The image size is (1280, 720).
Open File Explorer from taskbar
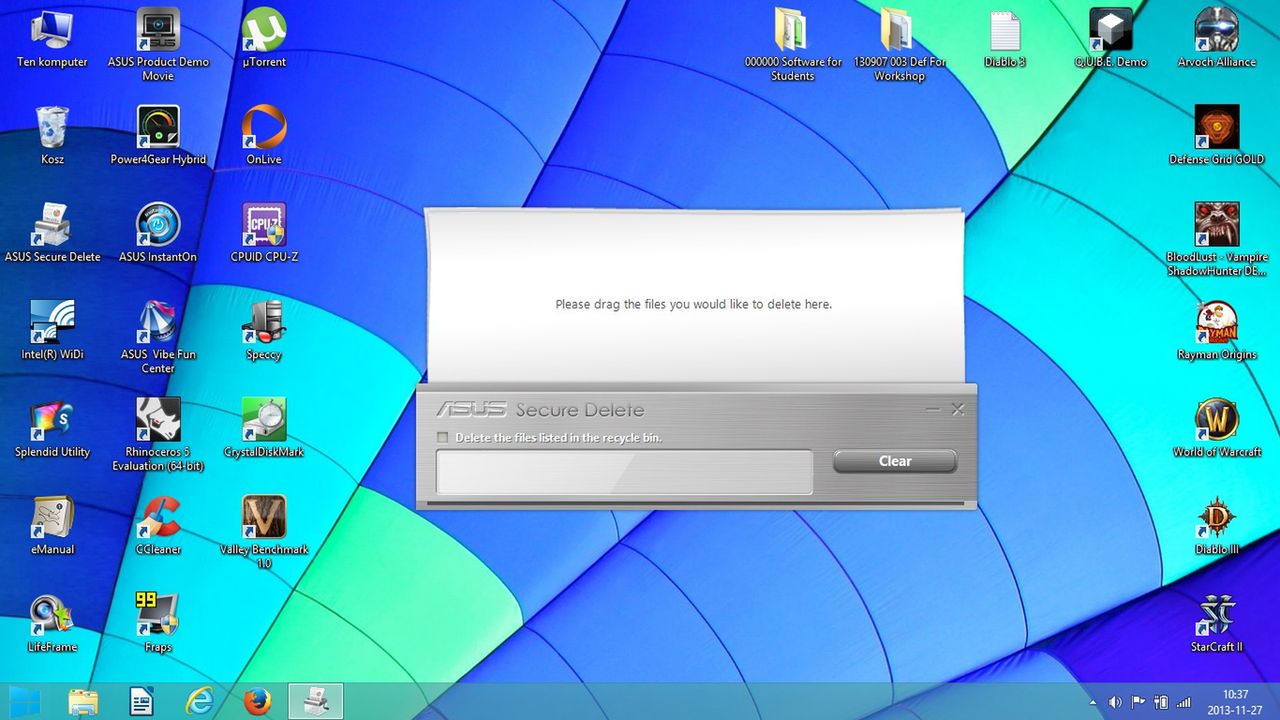(x=84, y=701)
